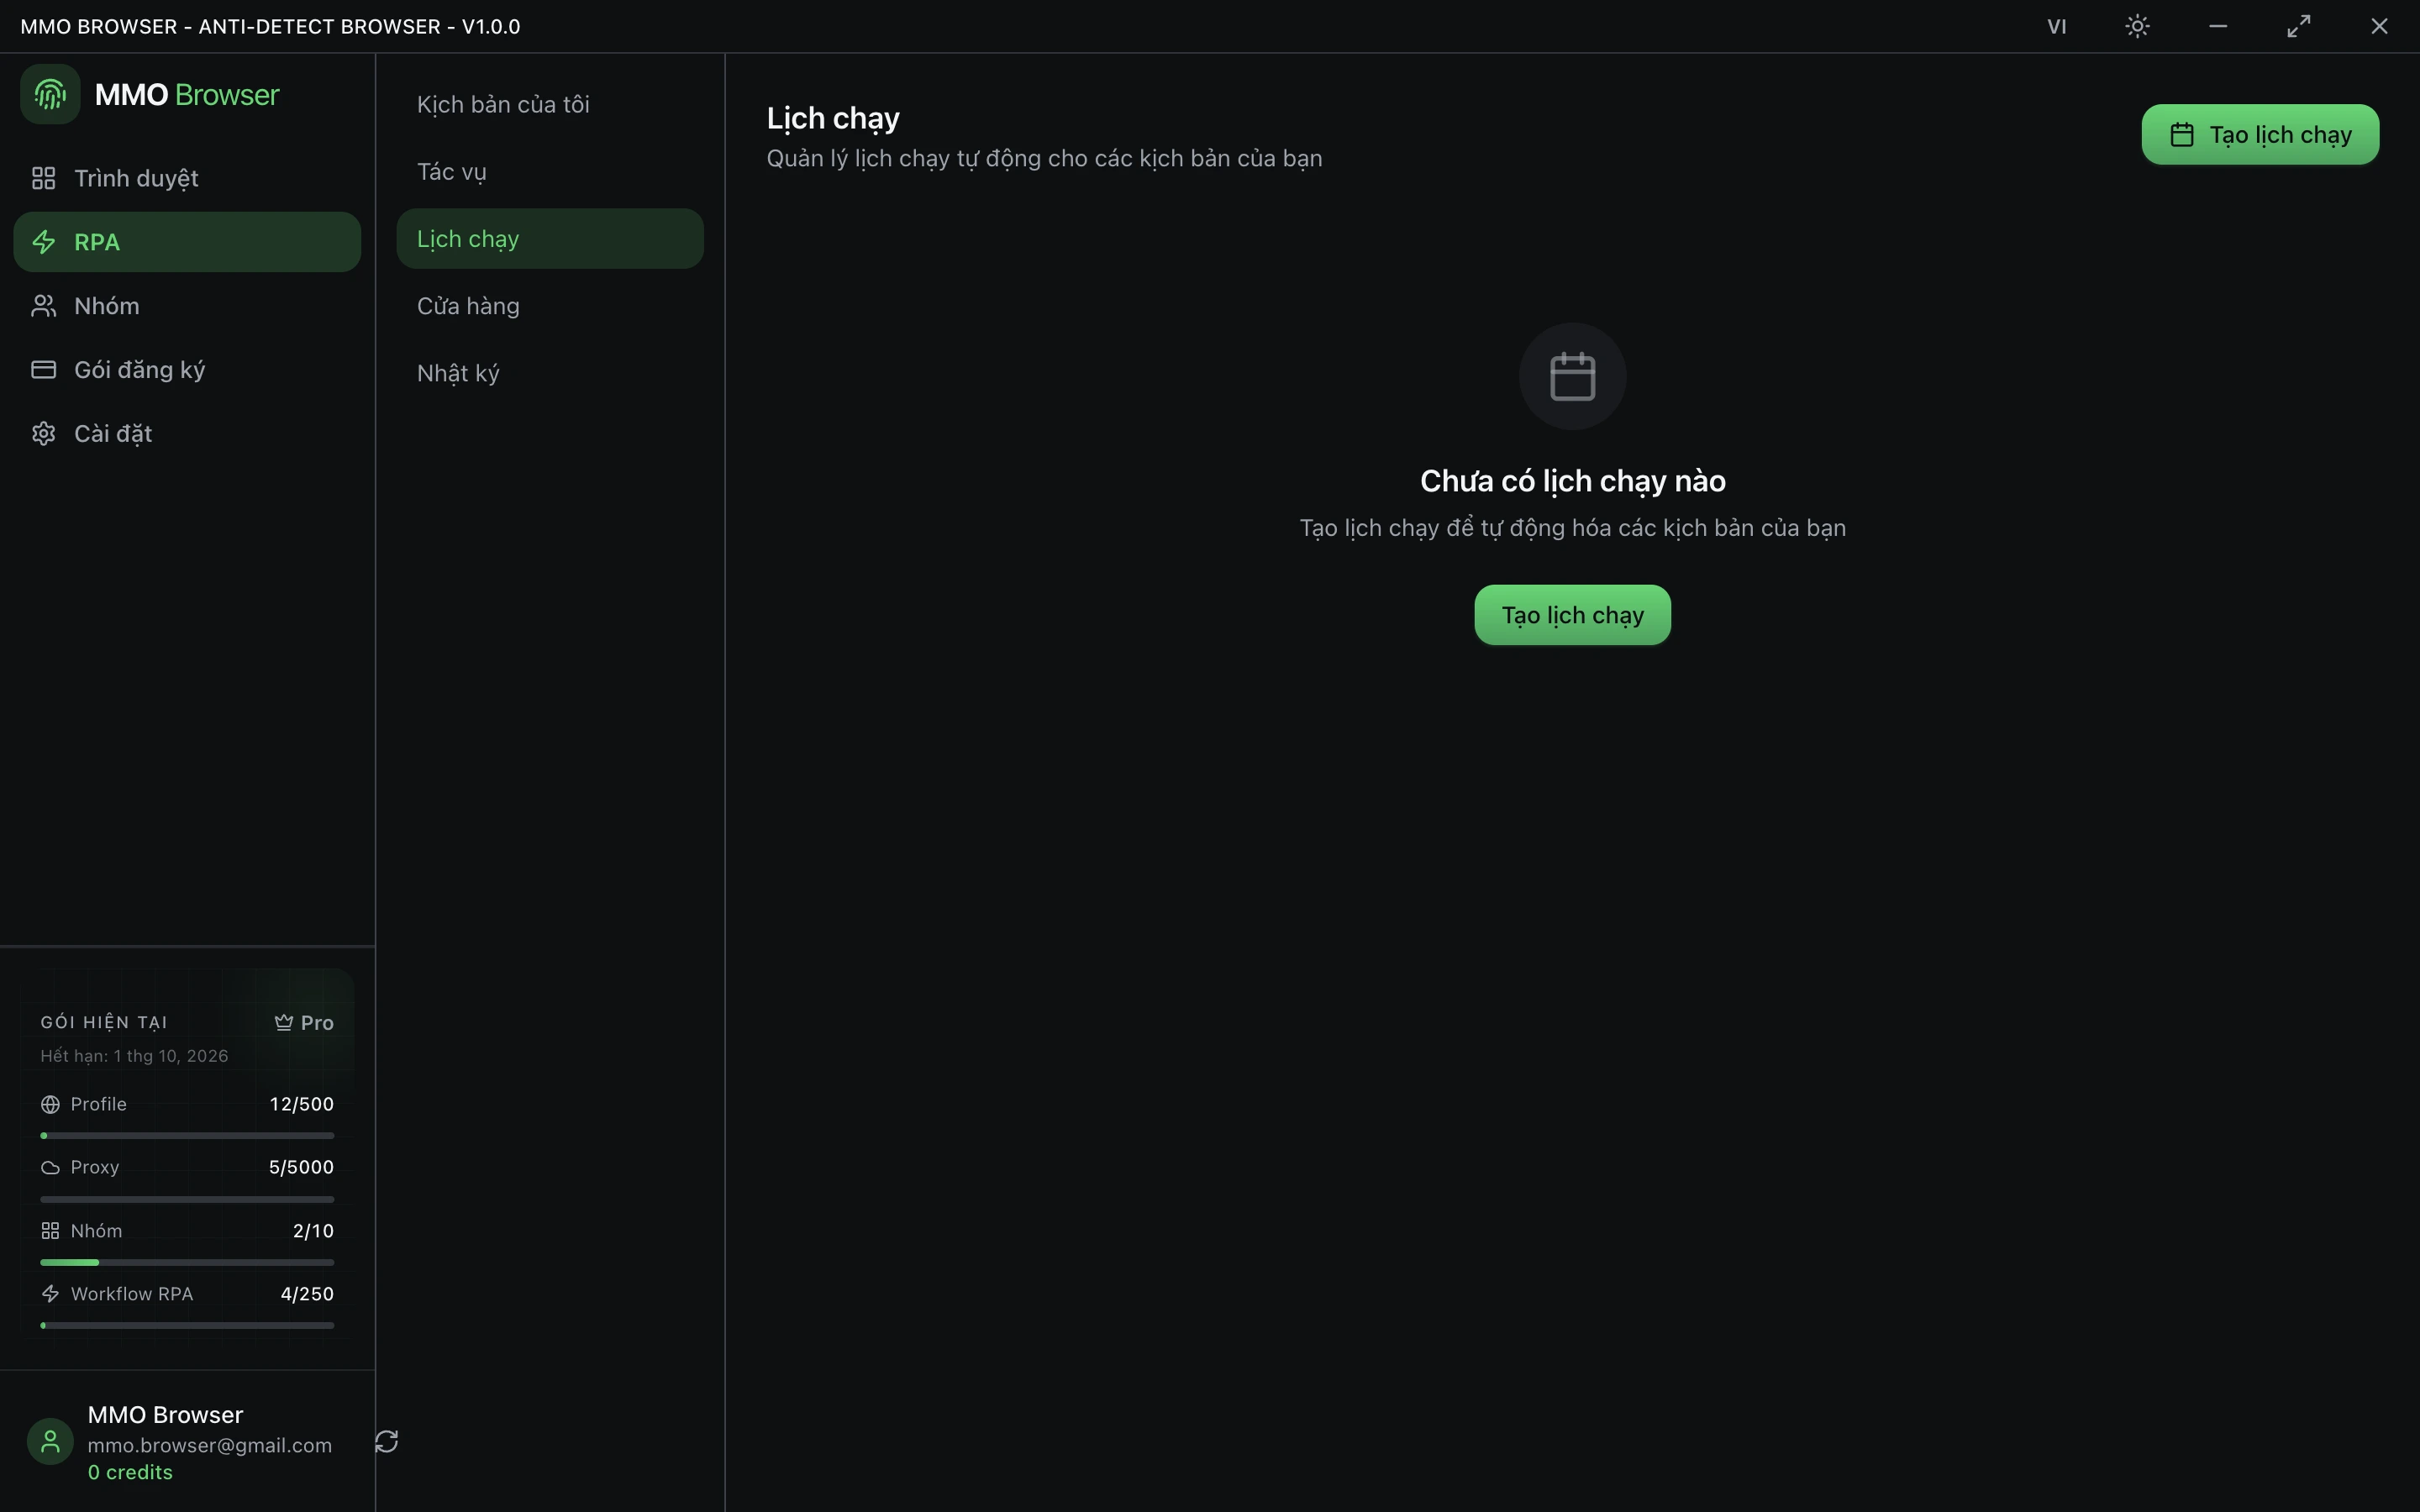Click the center Tạo lịch chạy button
Image resolution: width=2420 pixels, height=1512 pixels.
tap(1572, 615)
